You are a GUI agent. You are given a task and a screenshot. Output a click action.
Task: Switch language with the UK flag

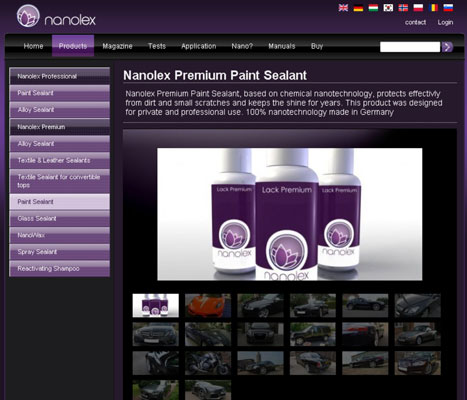[x=343, y=8]
